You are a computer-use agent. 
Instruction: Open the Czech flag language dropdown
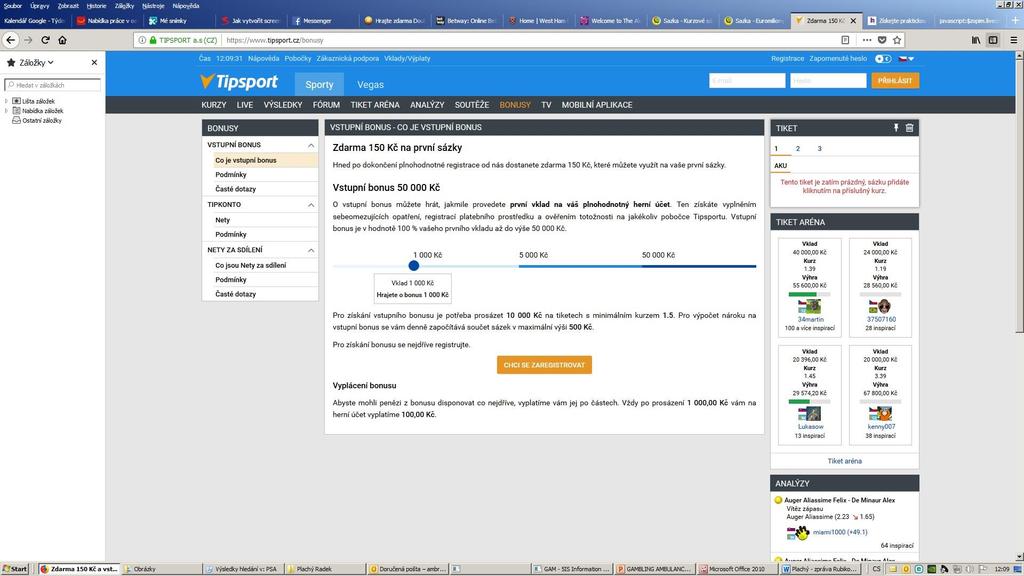click(x=906, y=59)
